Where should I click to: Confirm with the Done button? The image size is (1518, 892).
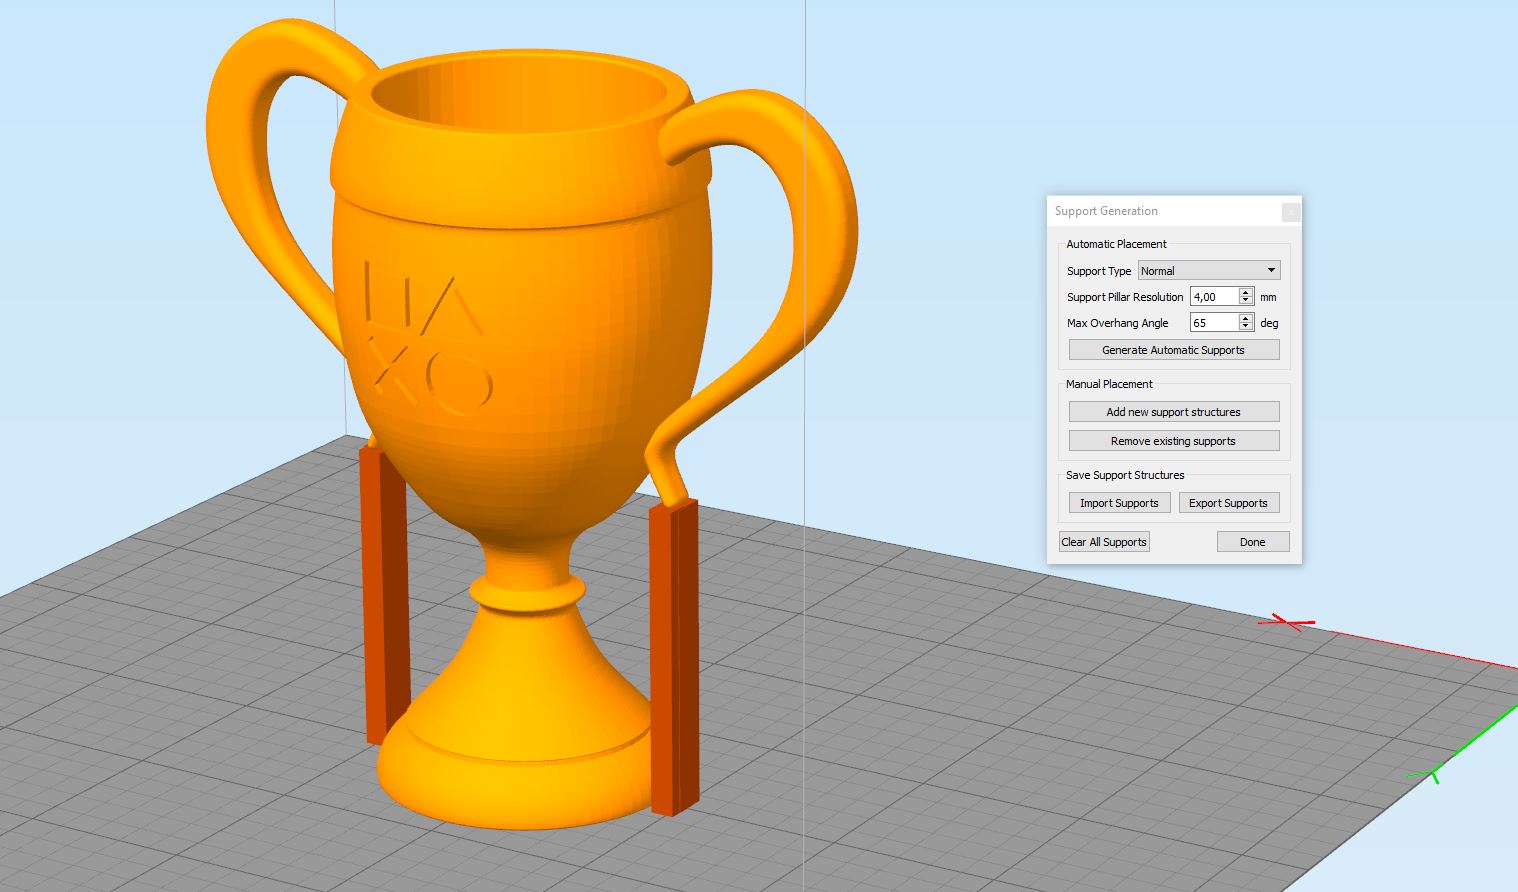pyautogui.click(x=1253, y=542)
